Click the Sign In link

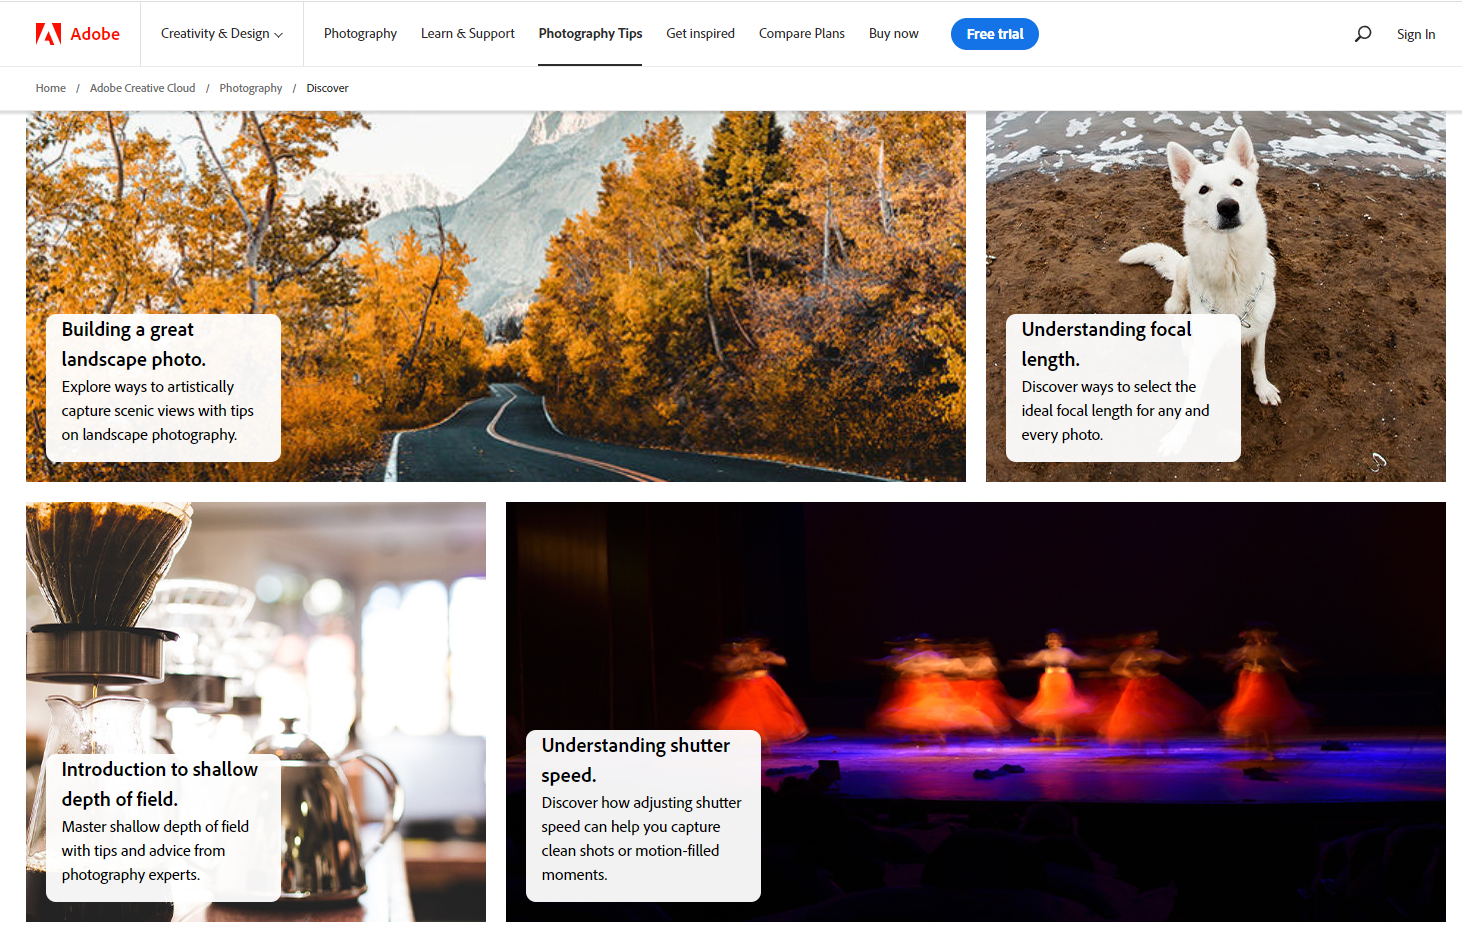click(1416, 33)
